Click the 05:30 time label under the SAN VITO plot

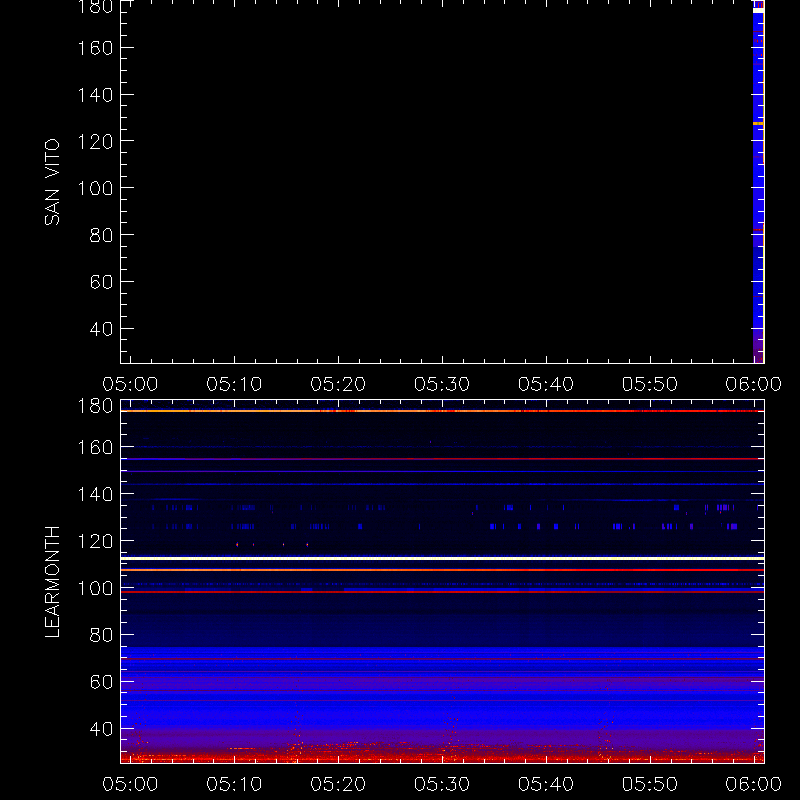(x=442, y=384)
